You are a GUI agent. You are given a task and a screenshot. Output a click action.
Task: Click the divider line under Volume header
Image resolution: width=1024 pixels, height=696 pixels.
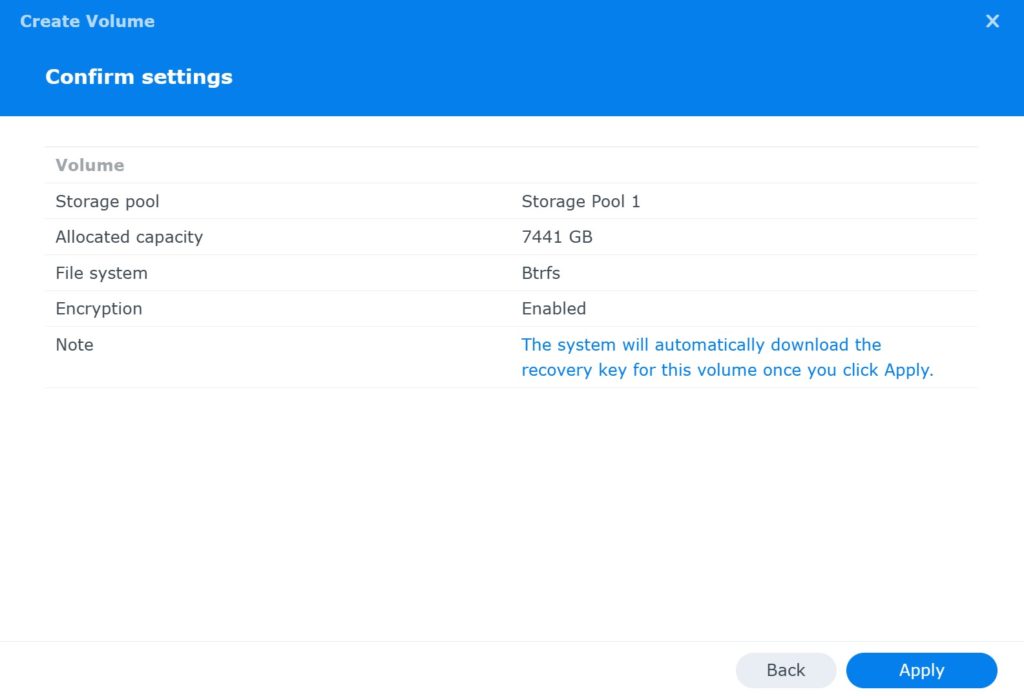coord(512,183)
